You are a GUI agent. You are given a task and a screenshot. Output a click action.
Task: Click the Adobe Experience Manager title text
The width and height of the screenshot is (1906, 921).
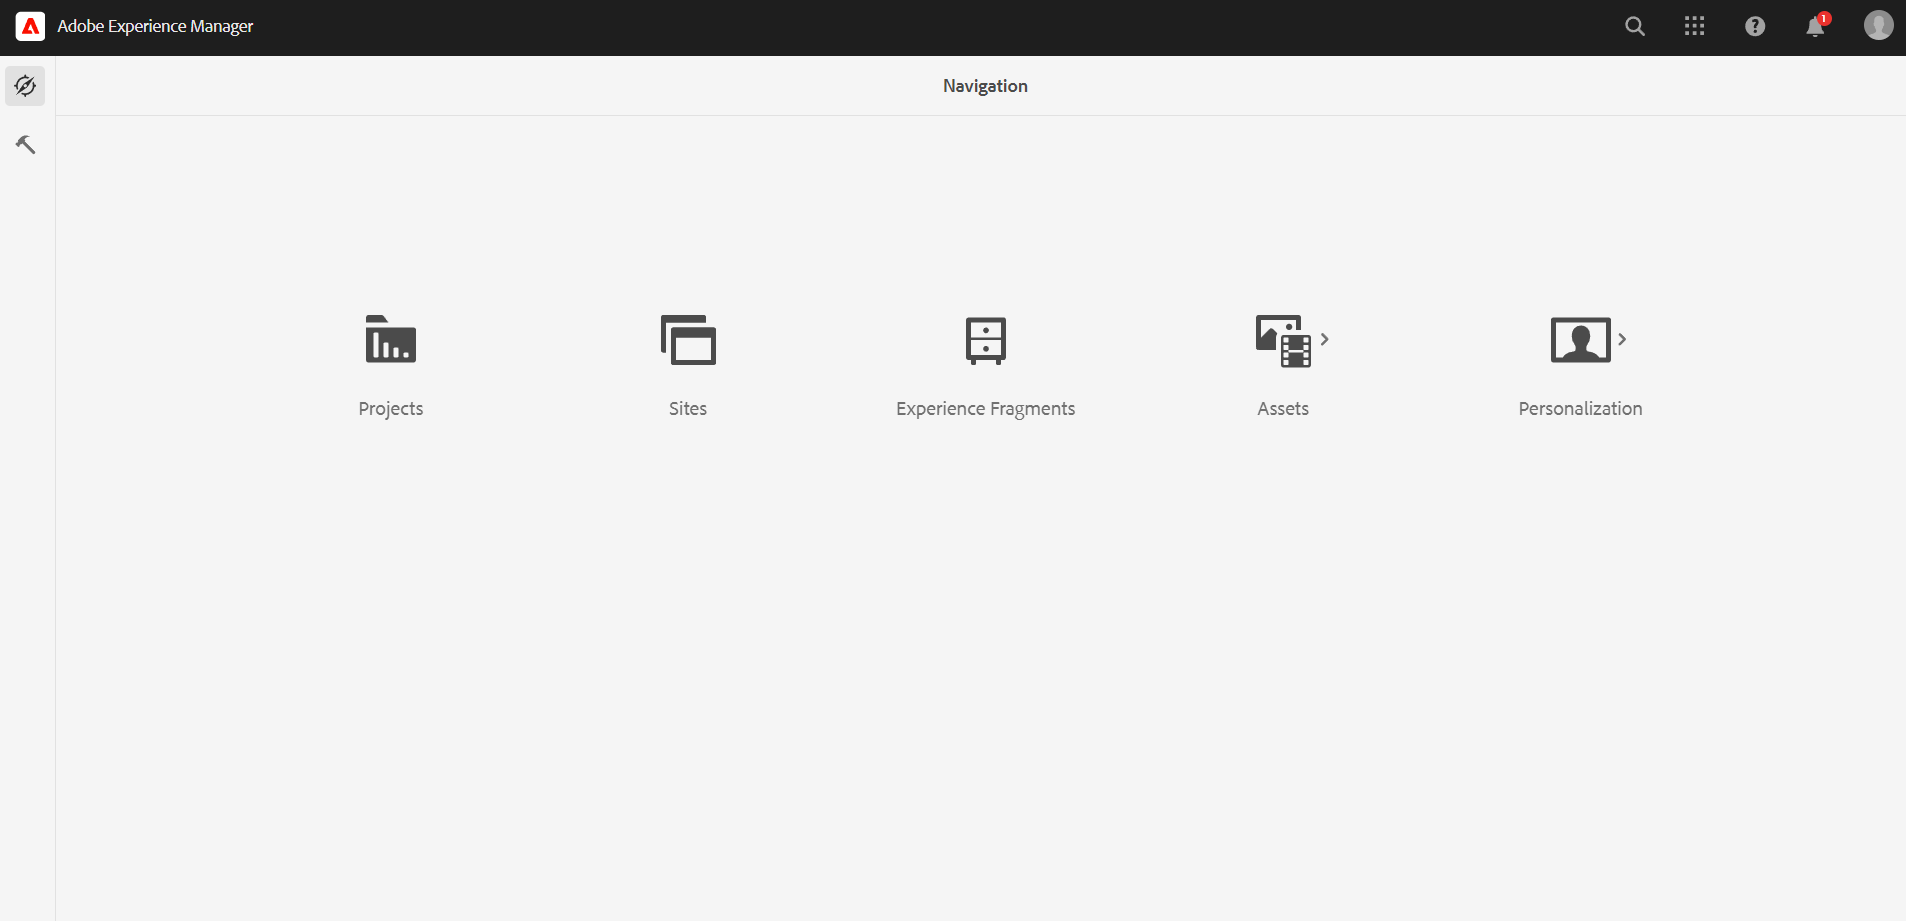coord(155,27)
